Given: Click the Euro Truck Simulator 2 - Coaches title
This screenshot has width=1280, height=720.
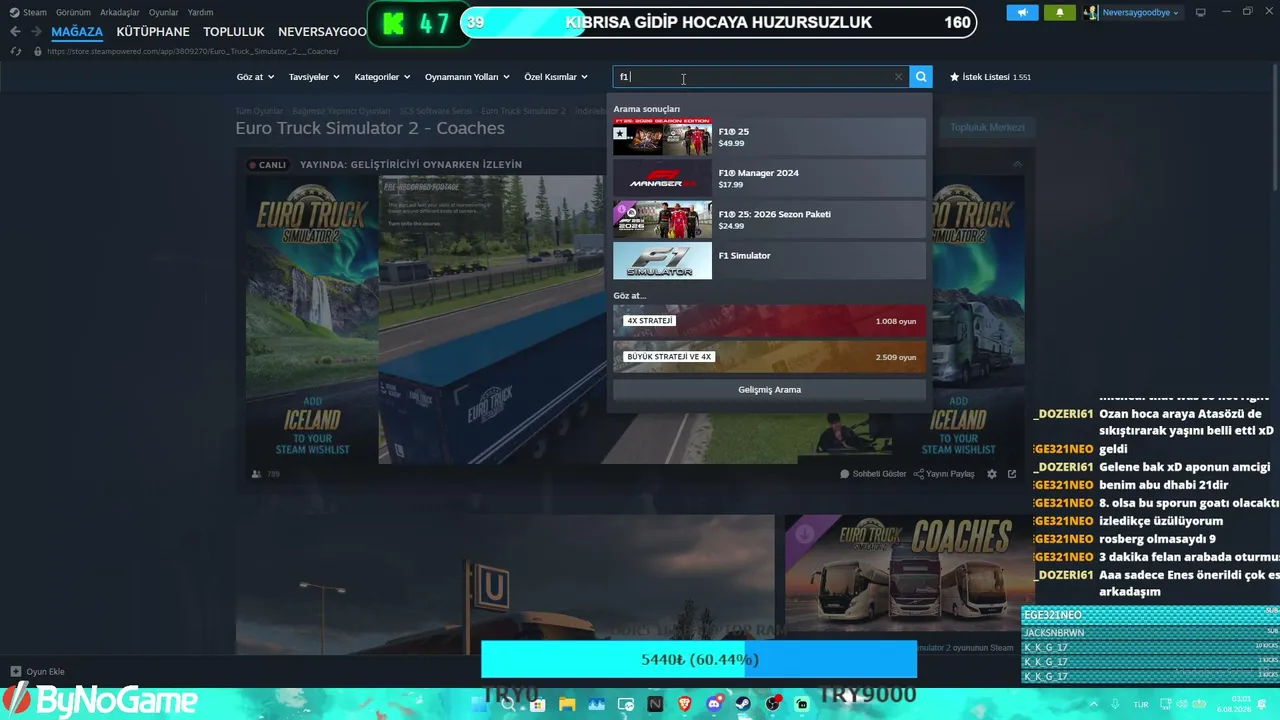Looking at the screenshot, I should click(x=370, y=128).
